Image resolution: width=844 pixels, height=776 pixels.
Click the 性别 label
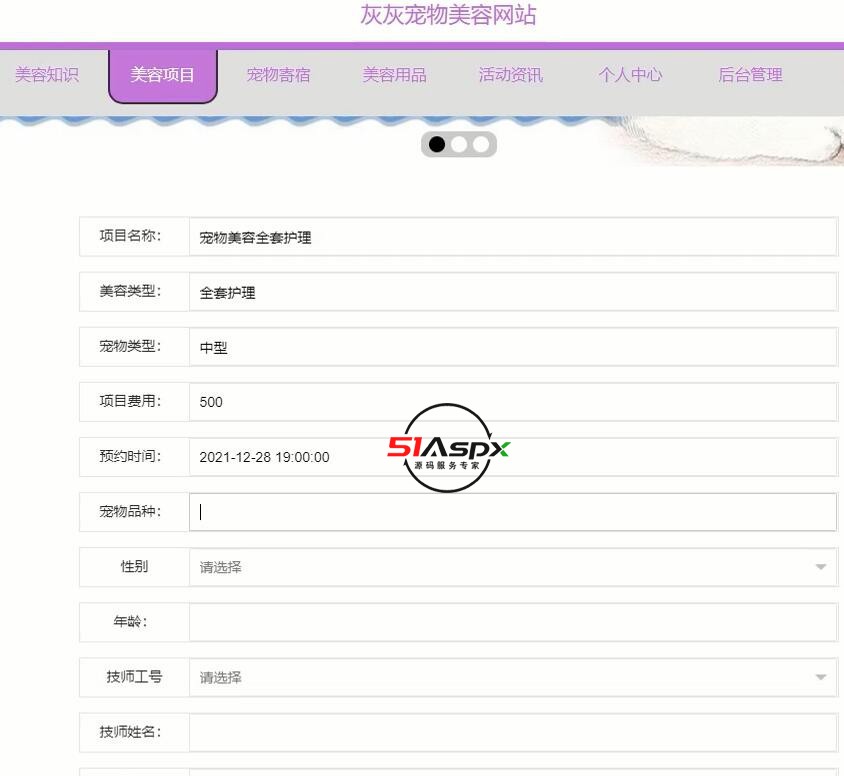[x=134, y=566]
